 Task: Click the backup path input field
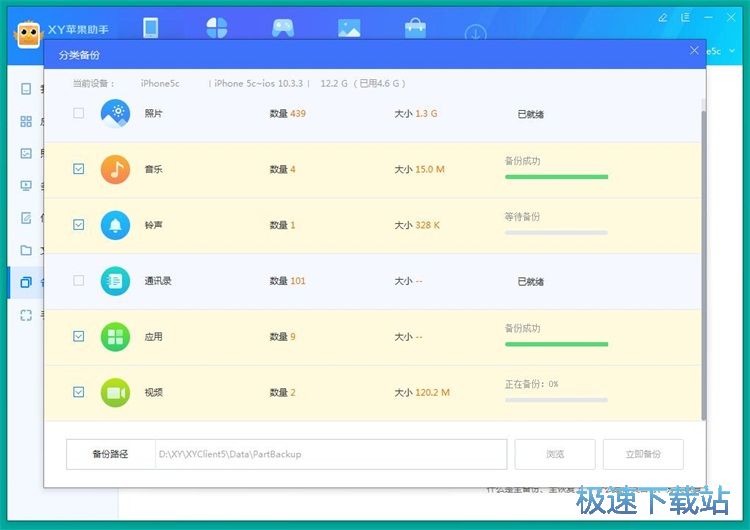pos(330,454)
